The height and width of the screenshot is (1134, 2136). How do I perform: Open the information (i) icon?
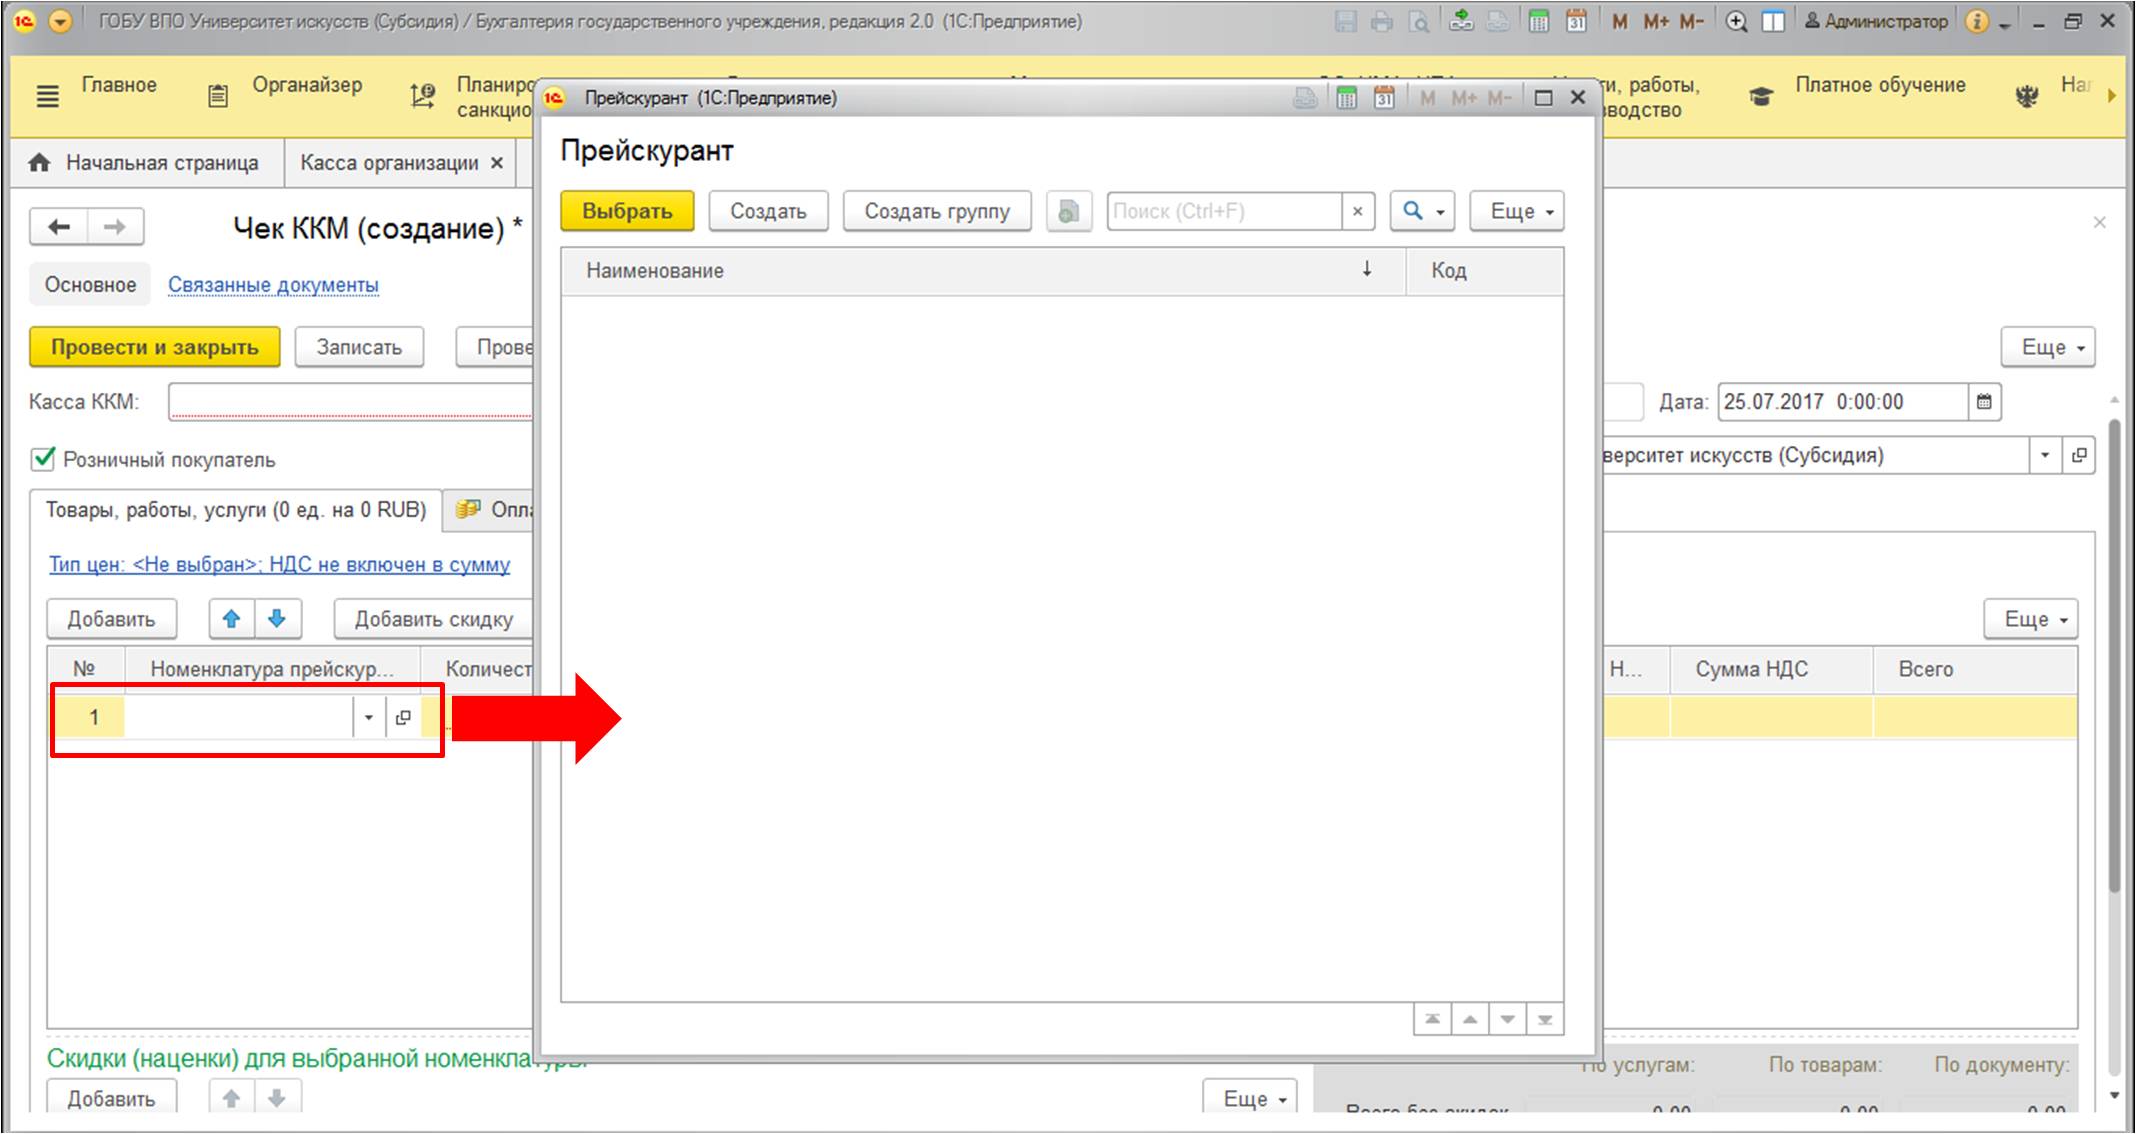[1976, 21]
